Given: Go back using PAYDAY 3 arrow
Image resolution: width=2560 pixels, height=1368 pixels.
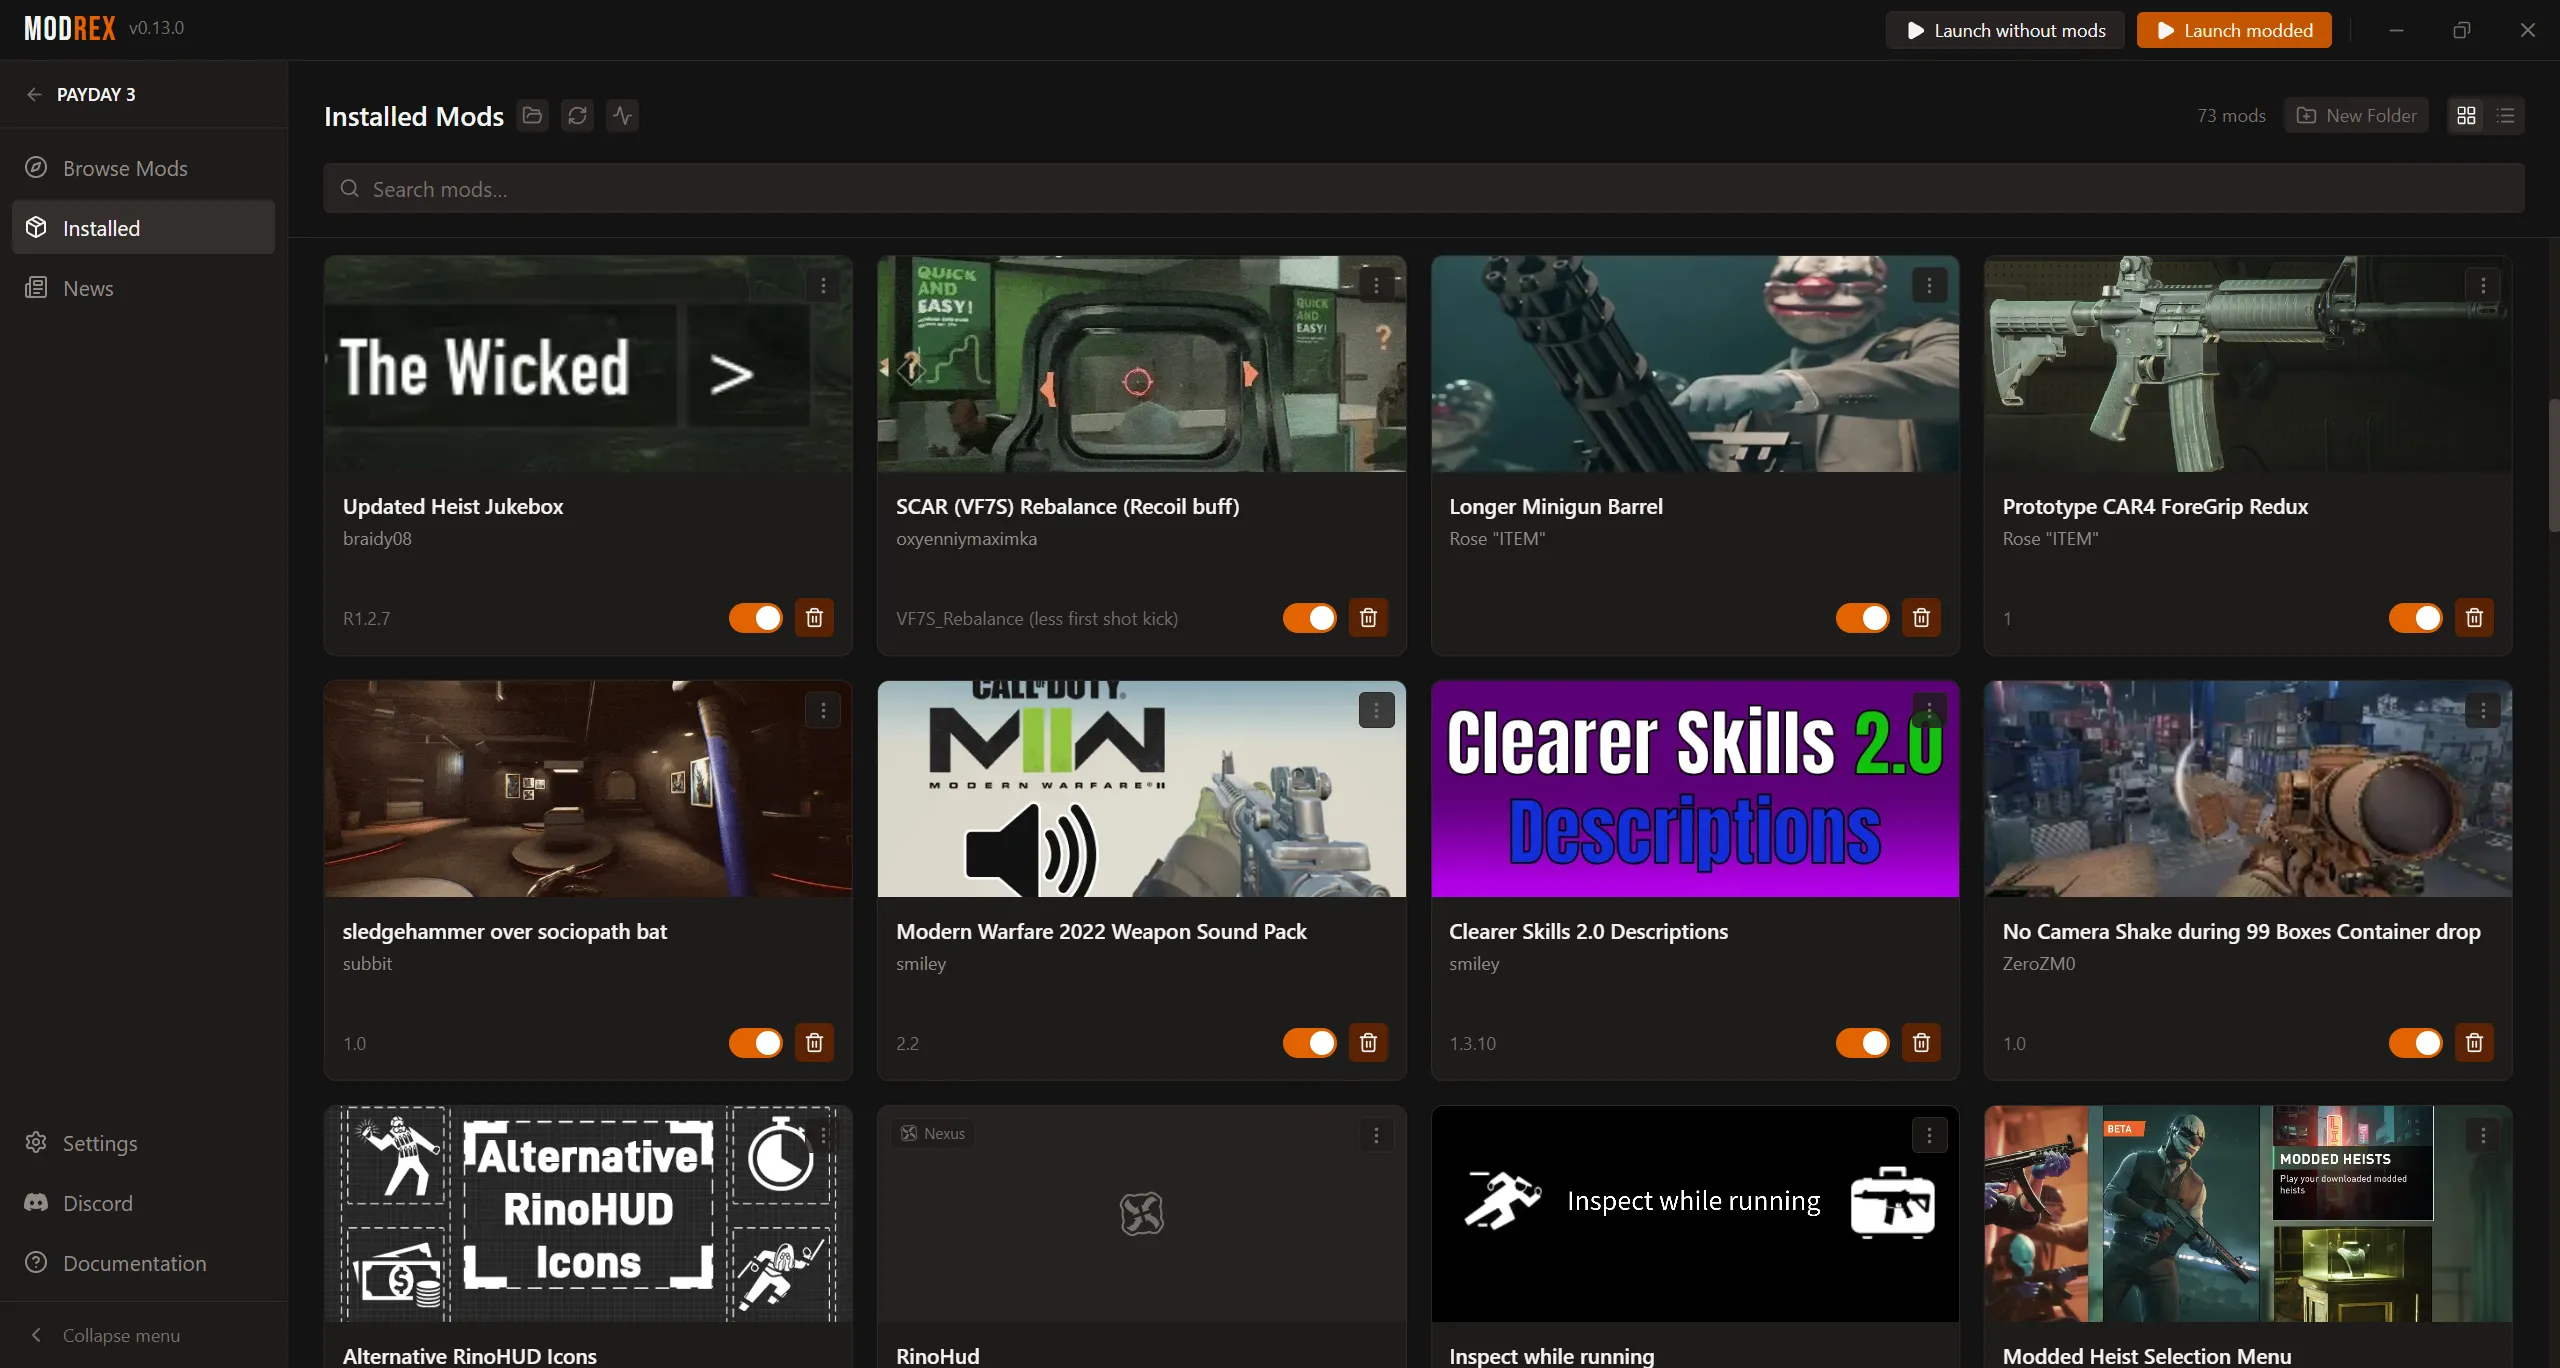Looking at the screenshot, I should (34, 94).
